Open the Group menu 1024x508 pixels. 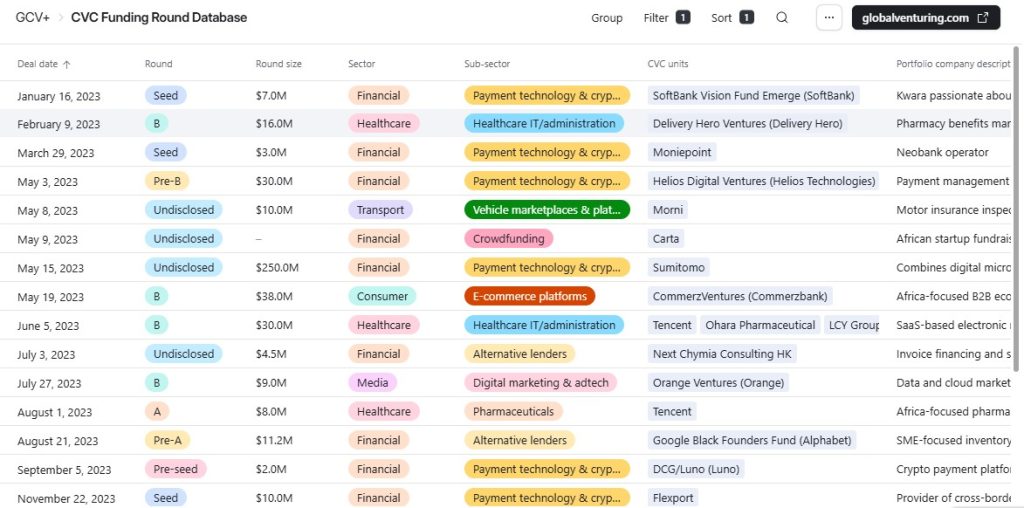point(607,18)
